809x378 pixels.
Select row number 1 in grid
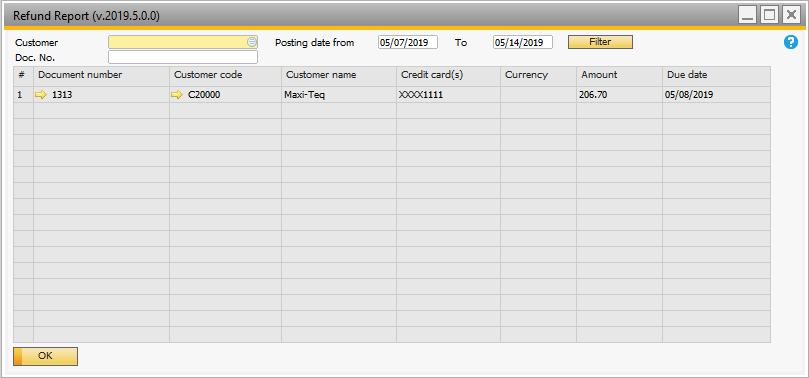(x=23, y=95)
